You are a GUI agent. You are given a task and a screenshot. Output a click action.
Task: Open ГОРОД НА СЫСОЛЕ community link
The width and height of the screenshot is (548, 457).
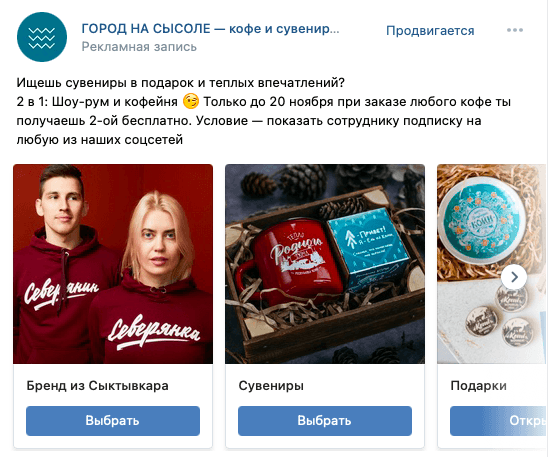click(210, 29)
